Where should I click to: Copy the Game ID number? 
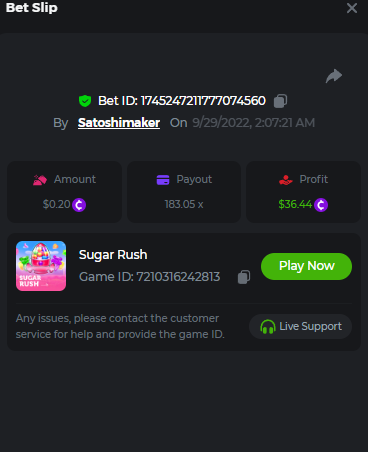[x=244, y=277]
